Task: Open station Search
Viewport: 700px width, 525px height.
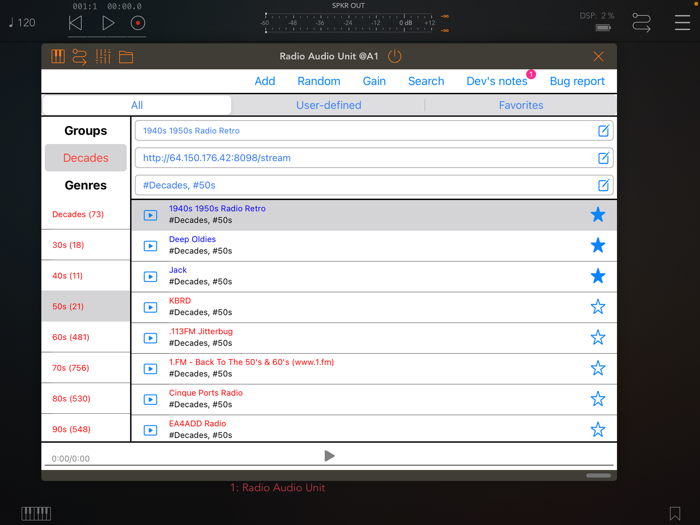Action: [x=426, y=81]
